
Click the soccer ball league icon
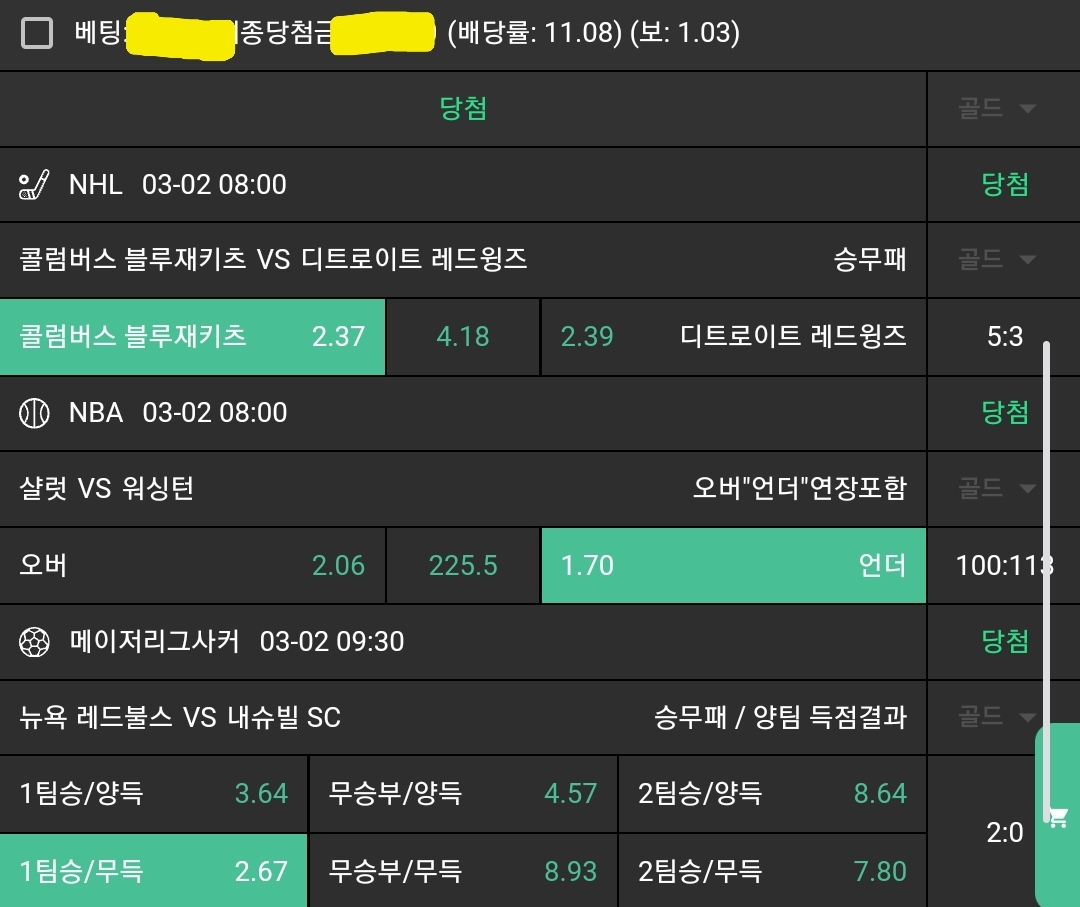[35, 641]
